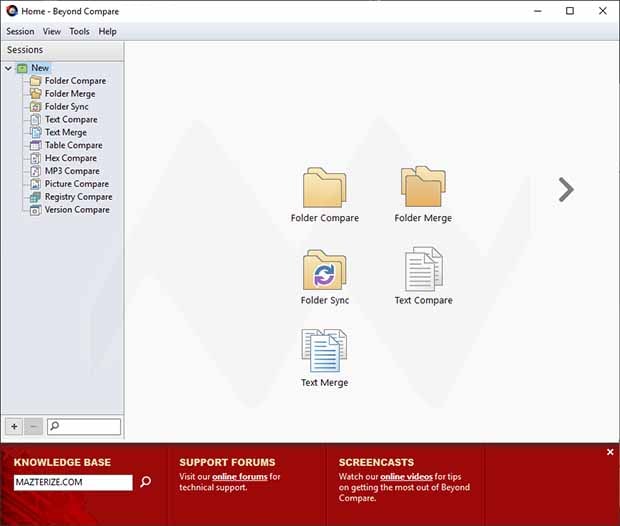Minimize the Beyond Compare window
Screen dimensions: 620x526
537,11
